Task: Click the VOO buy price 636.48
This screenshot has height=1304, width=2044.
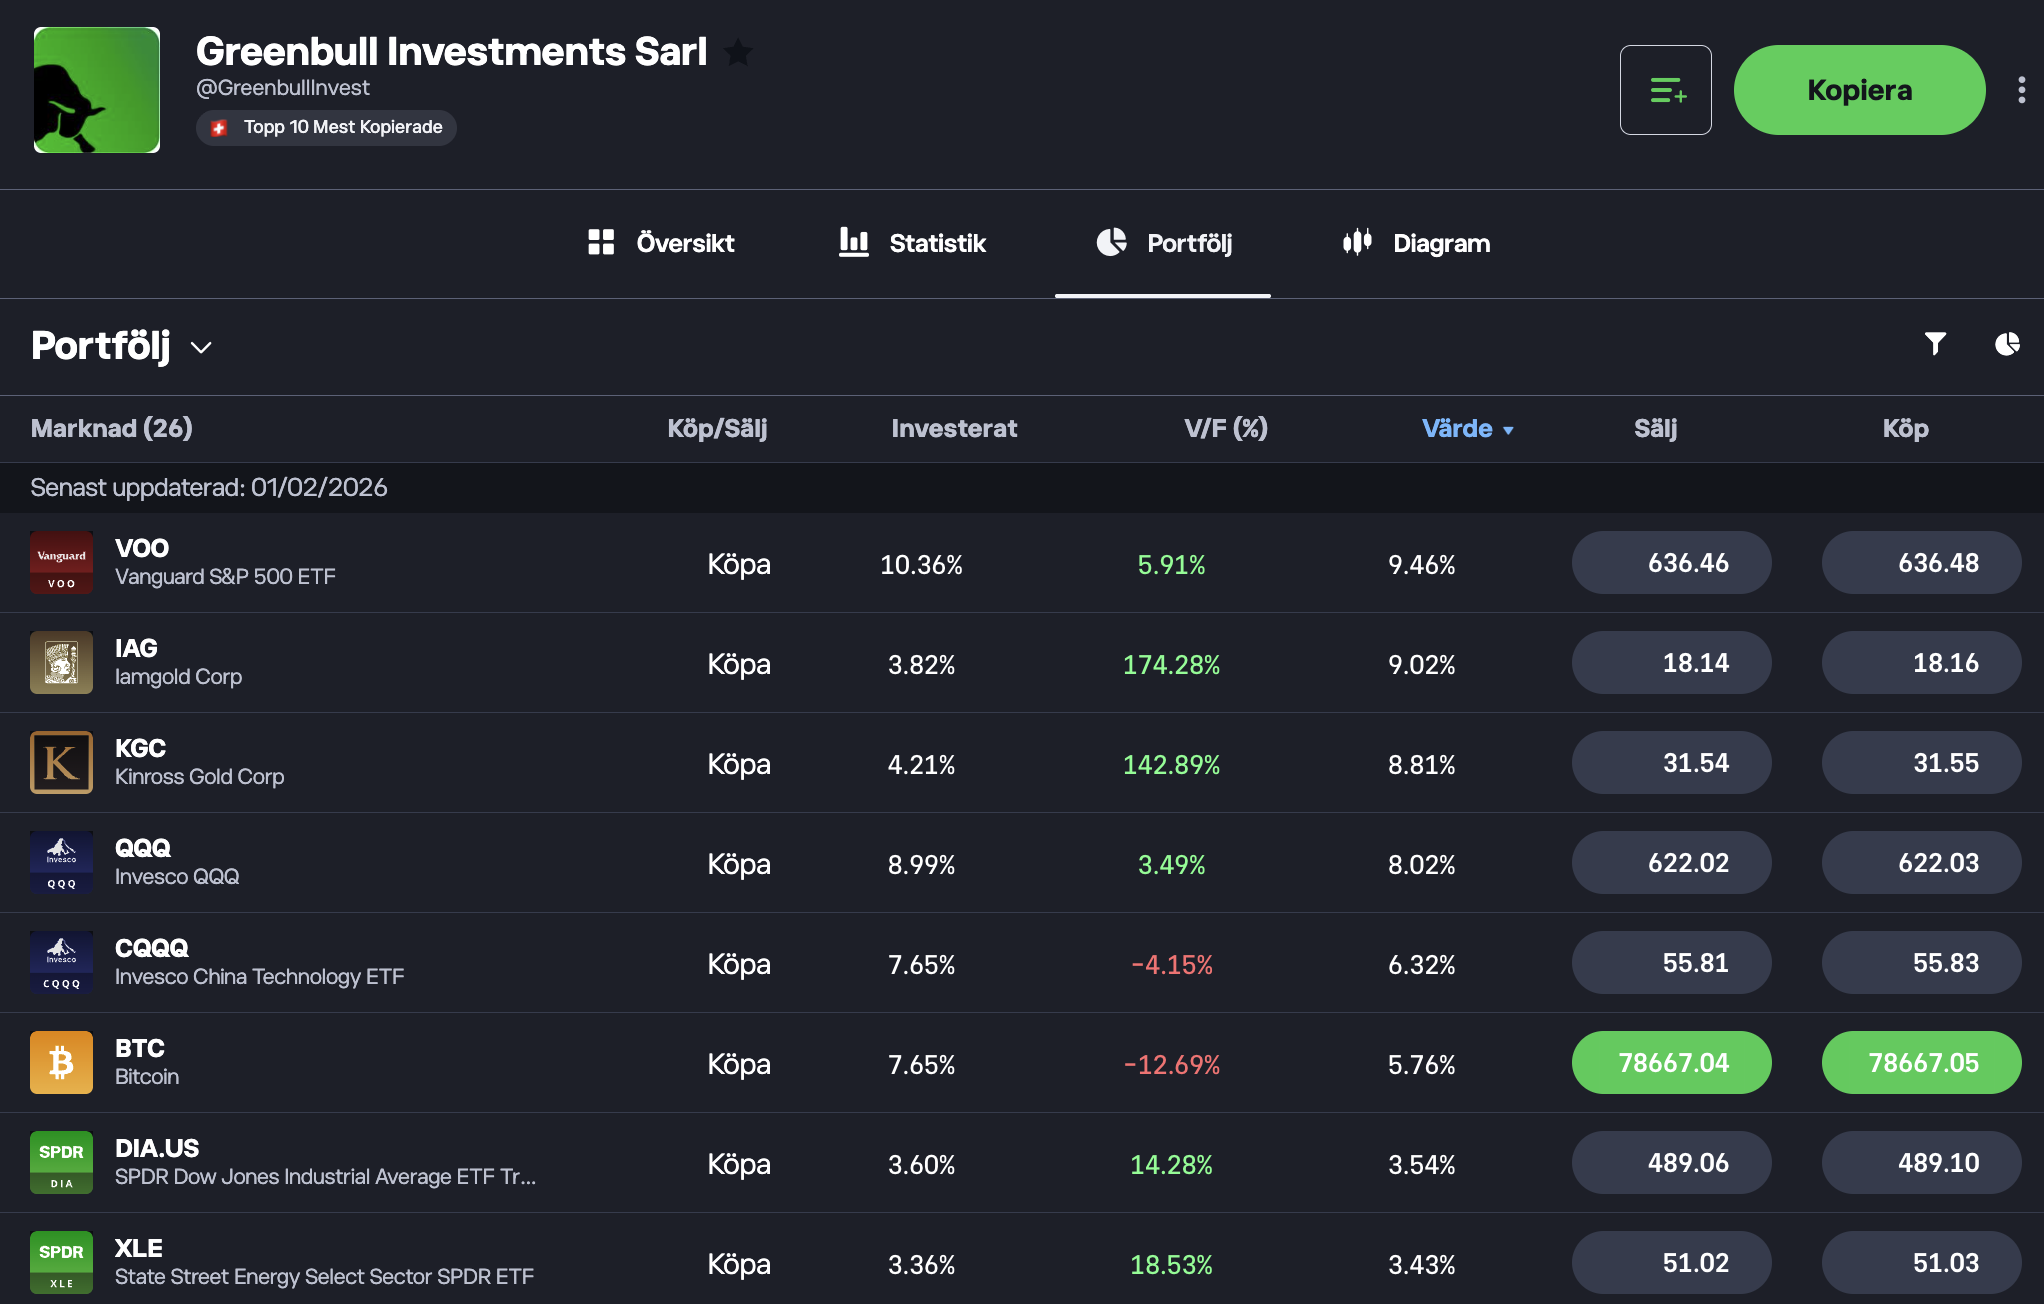Action: pos(1921,562)
